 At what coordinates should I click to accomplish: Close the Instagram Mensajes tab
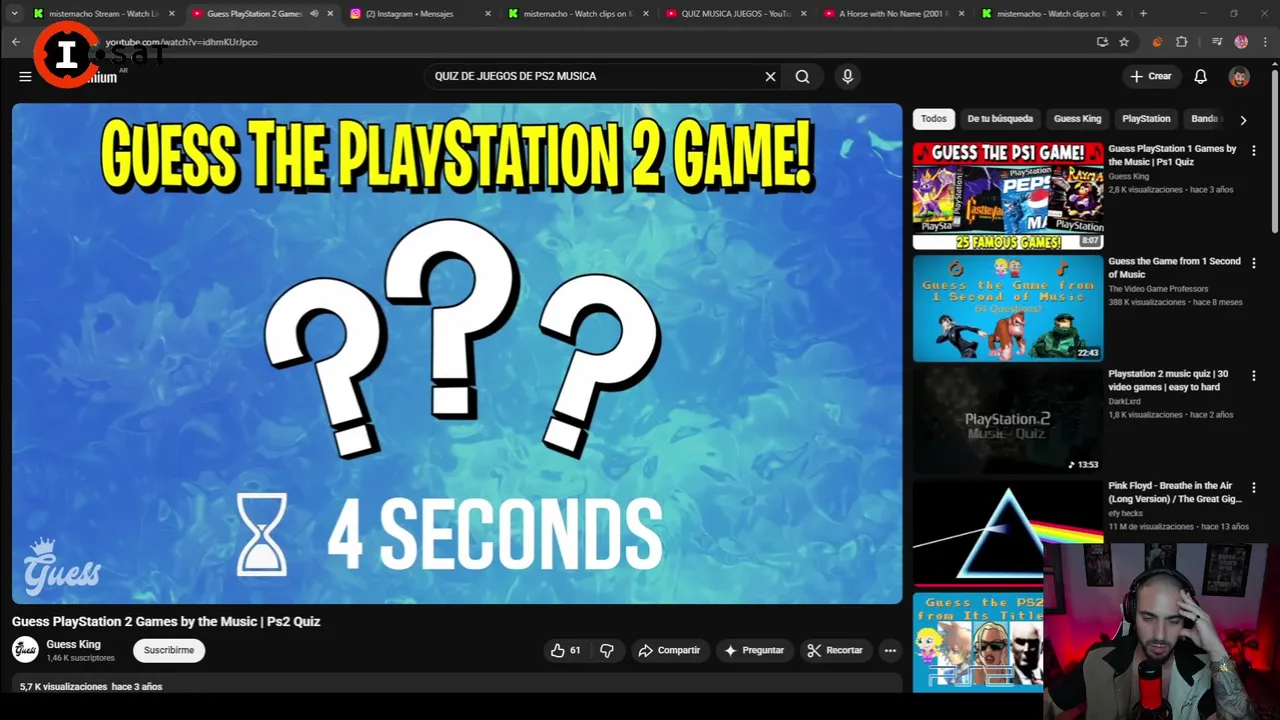point(488,14)
